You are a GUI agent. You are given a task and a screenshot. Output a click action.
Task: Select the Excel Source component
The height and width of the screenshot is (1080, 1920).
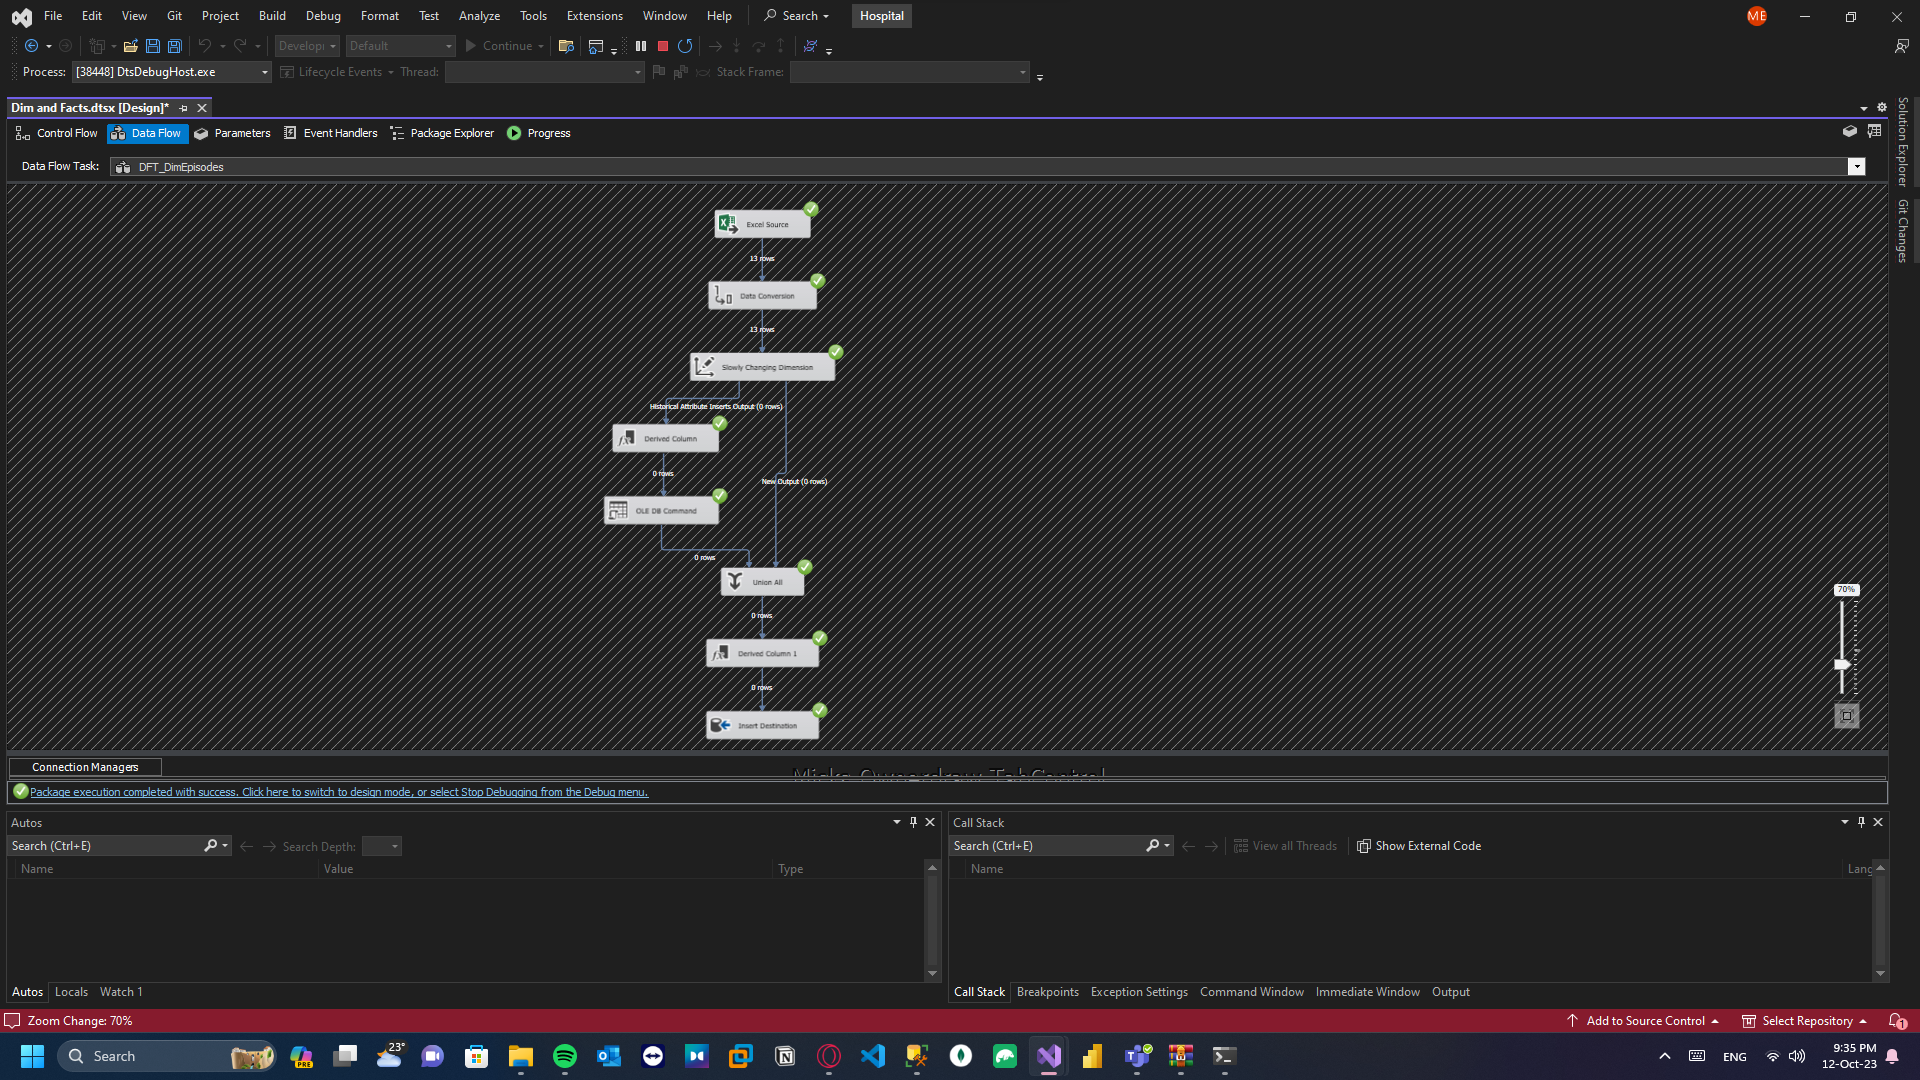click(x=762, y=224)
